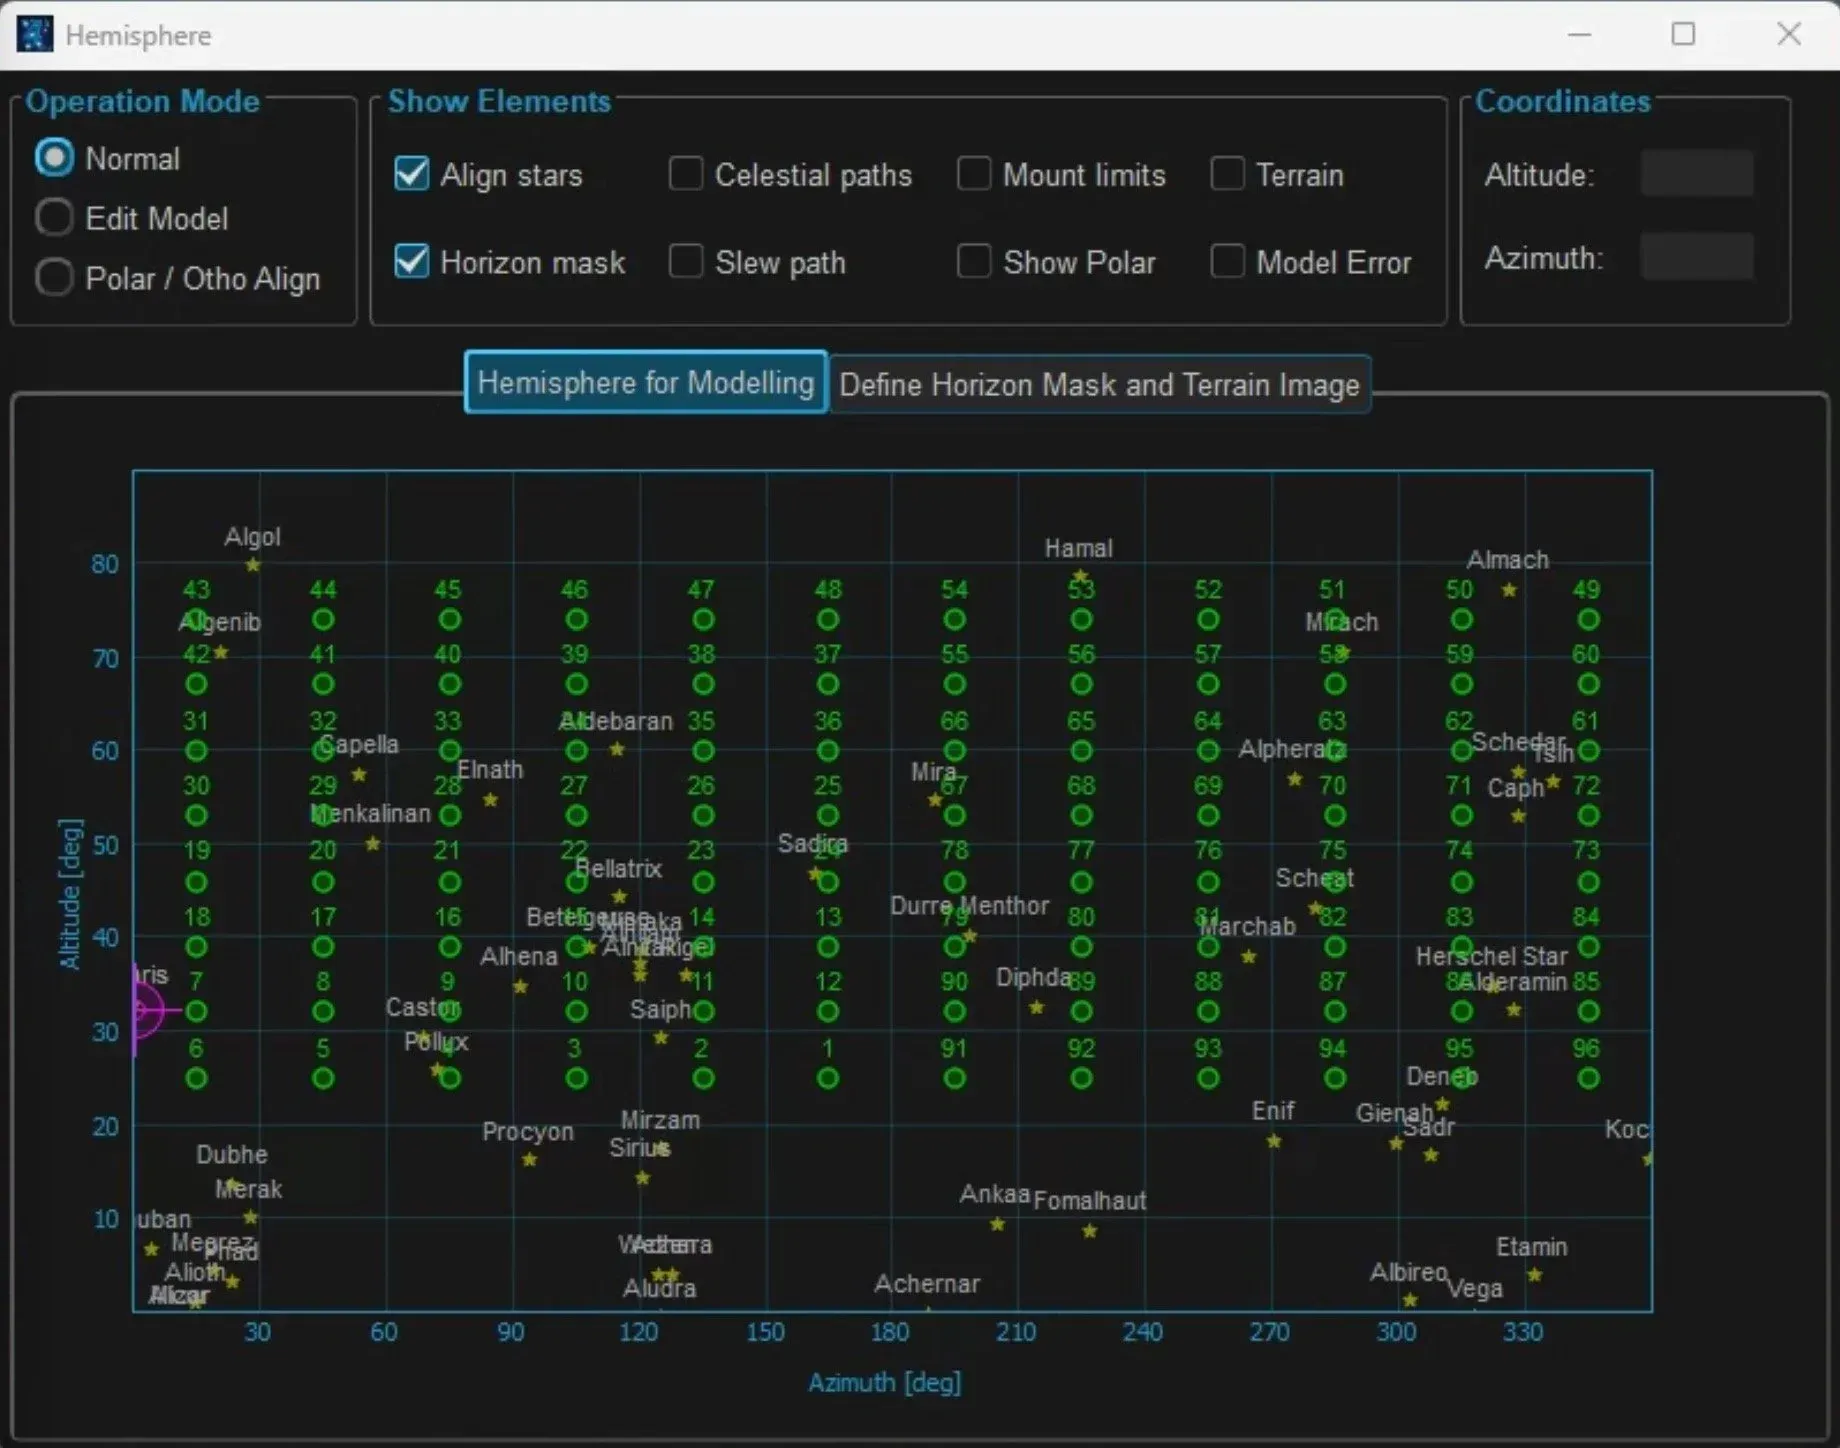This screenshot has height=1448, width=1840.
Task: Click the Procyon star marker
Action: 529,1160
